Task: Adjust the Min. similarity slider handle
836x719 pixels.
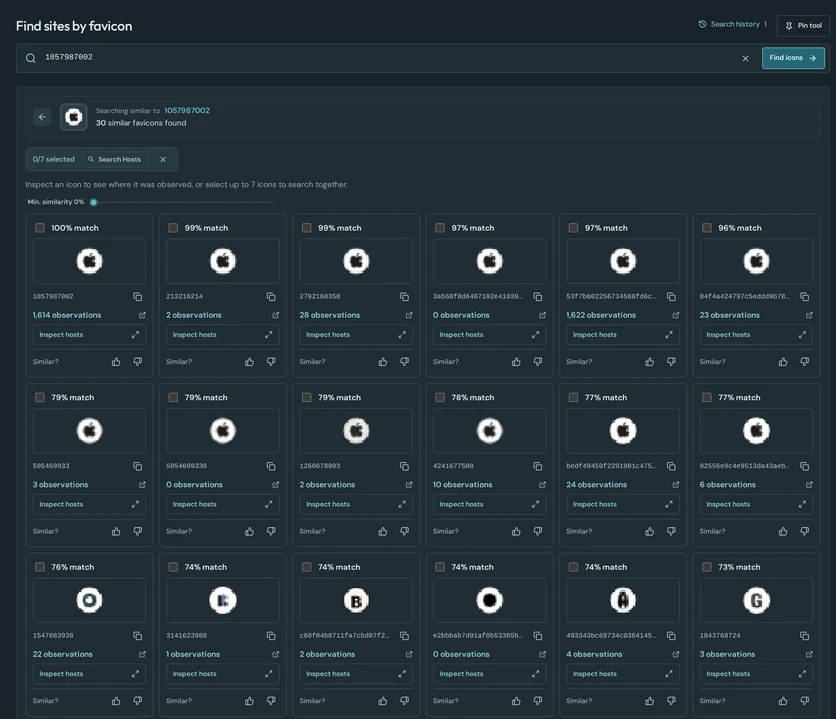Action: click(94, 202)
